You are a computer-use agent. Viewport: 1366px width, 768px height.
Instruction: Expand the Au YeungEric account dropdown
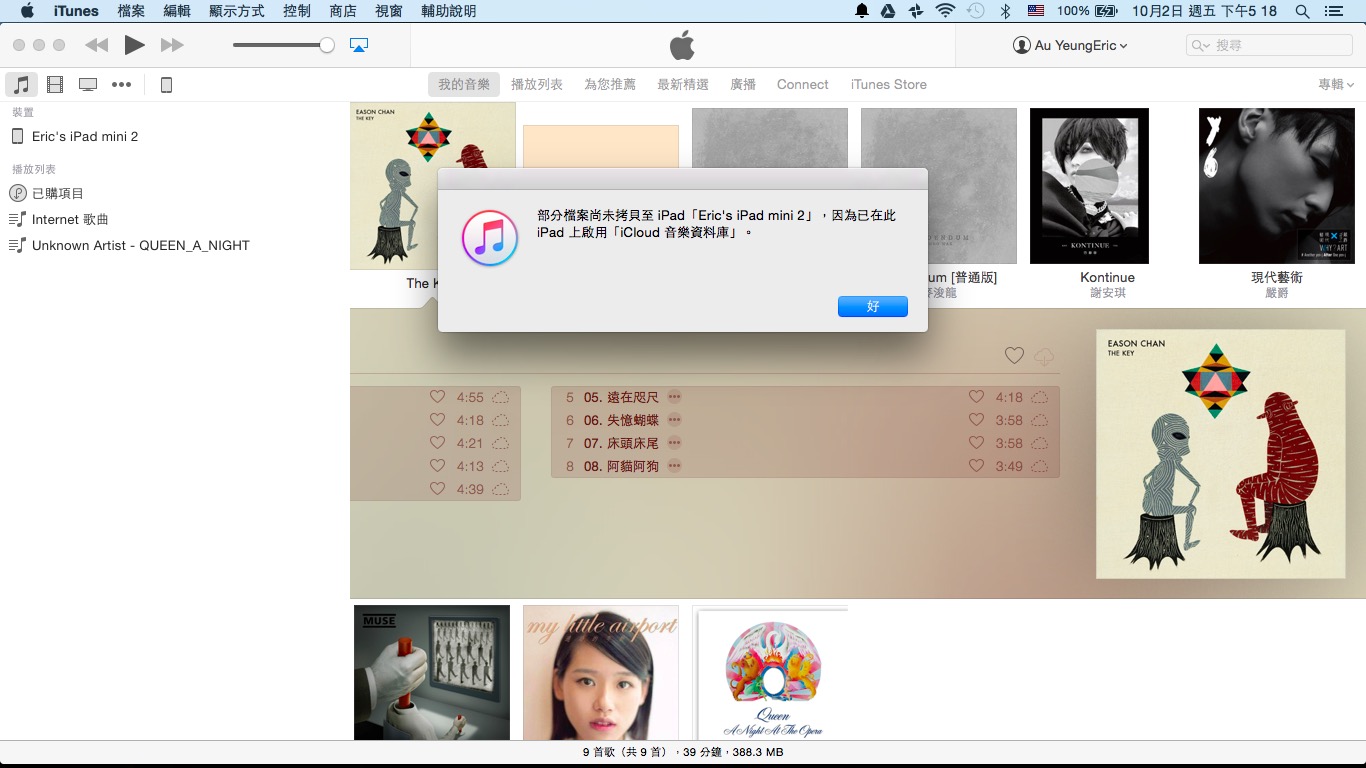click(1070, 45)
